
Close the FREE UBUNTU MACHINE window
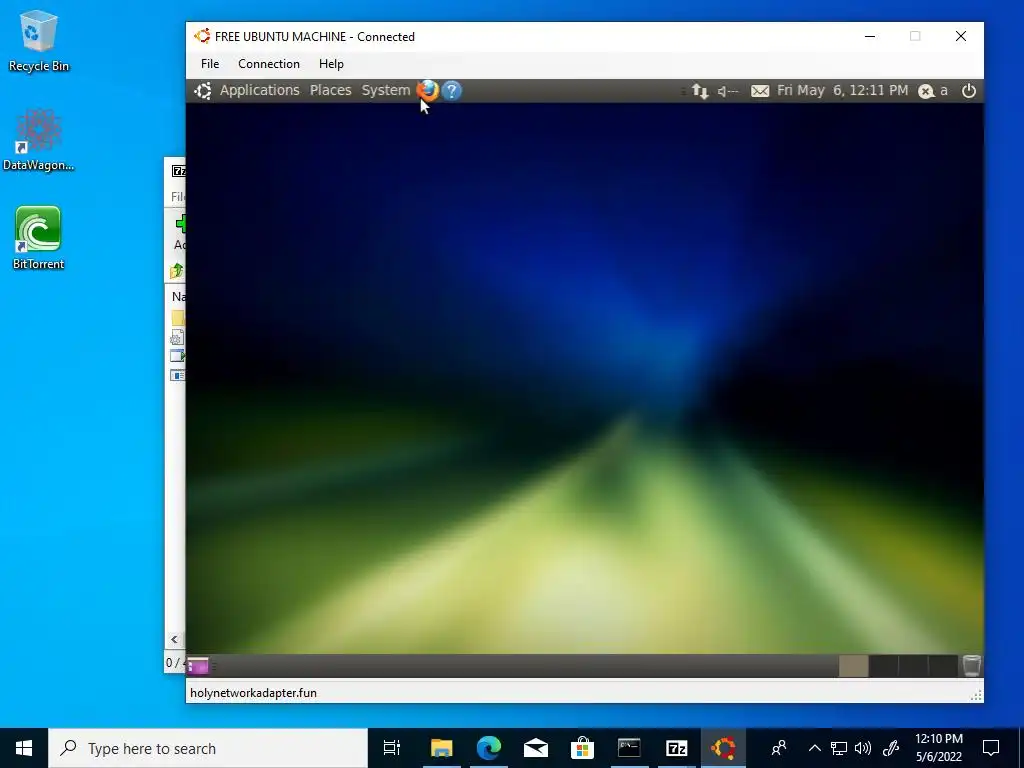click(961, 36)
